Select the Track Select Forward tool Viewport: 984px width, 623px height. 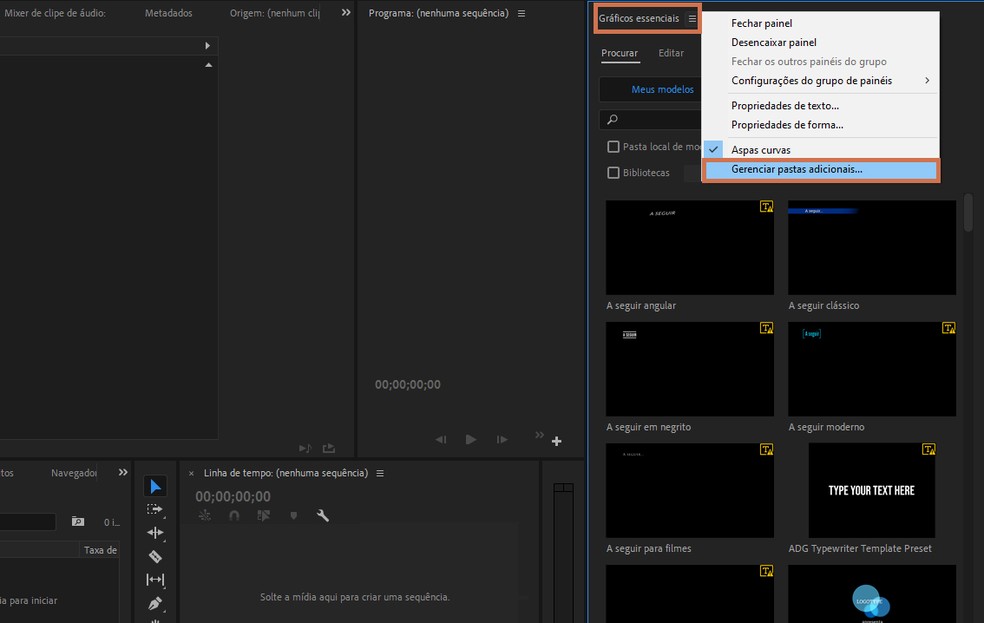155,509
